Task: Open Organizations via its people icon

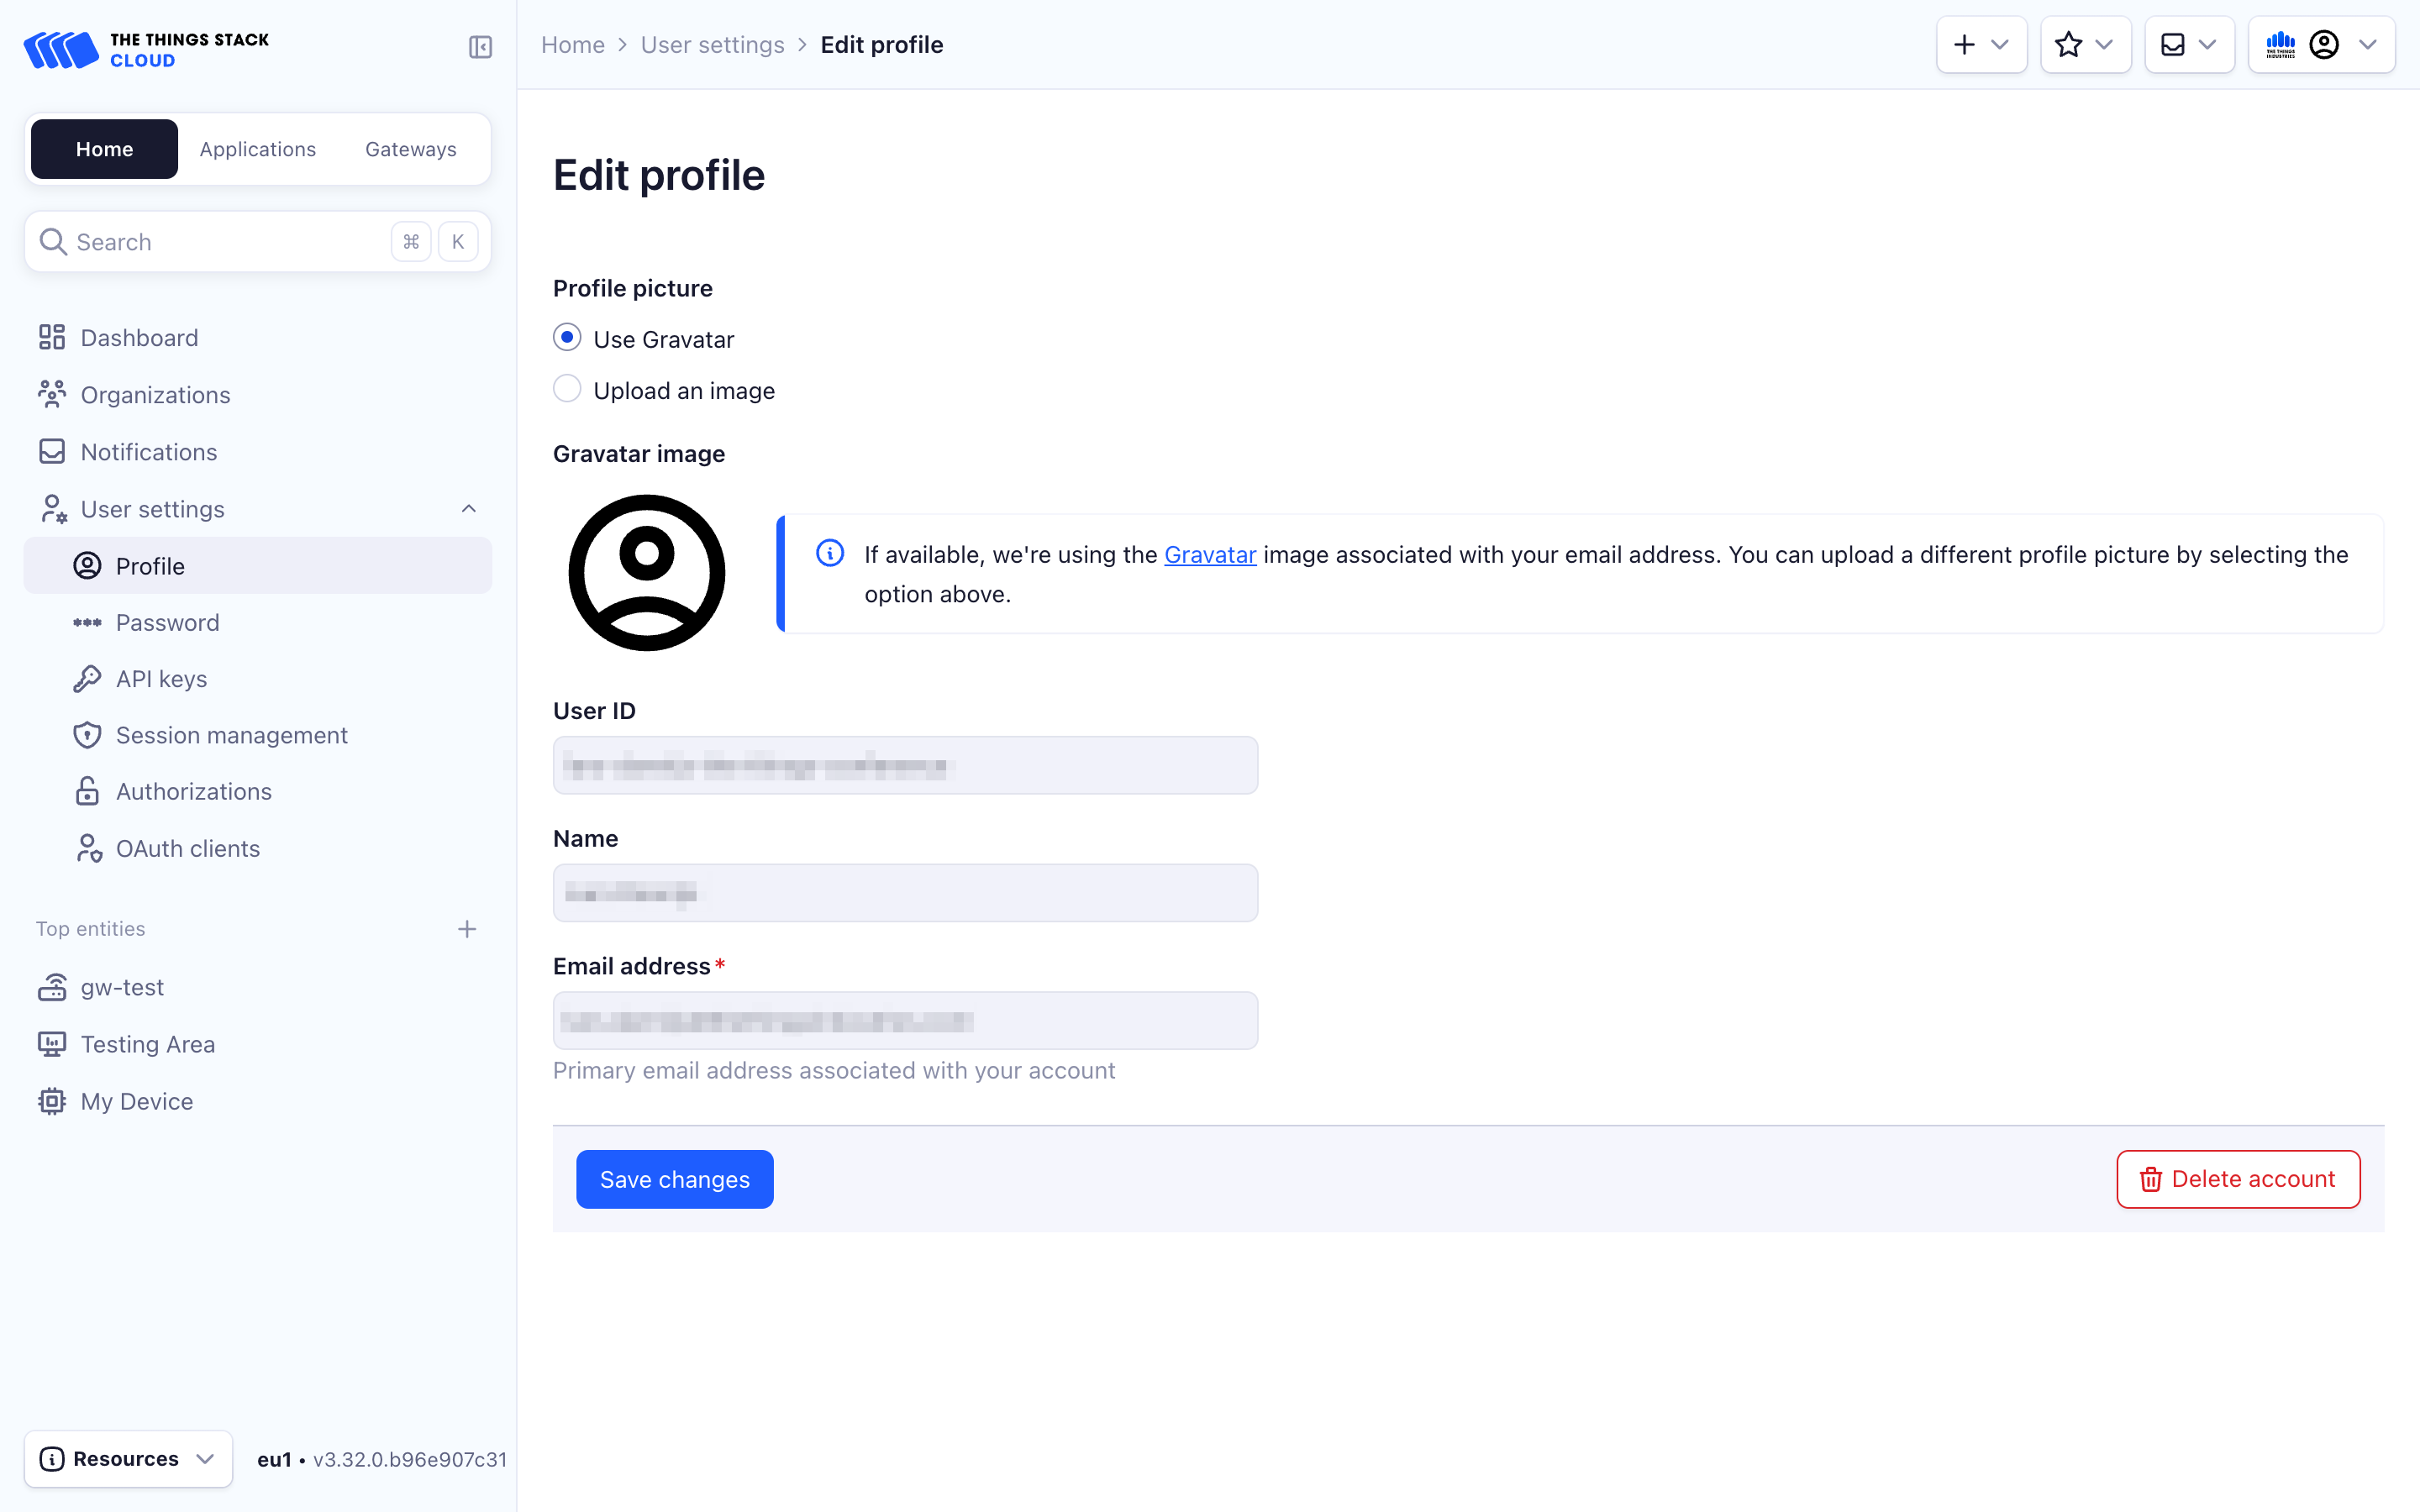Action: 52,395
